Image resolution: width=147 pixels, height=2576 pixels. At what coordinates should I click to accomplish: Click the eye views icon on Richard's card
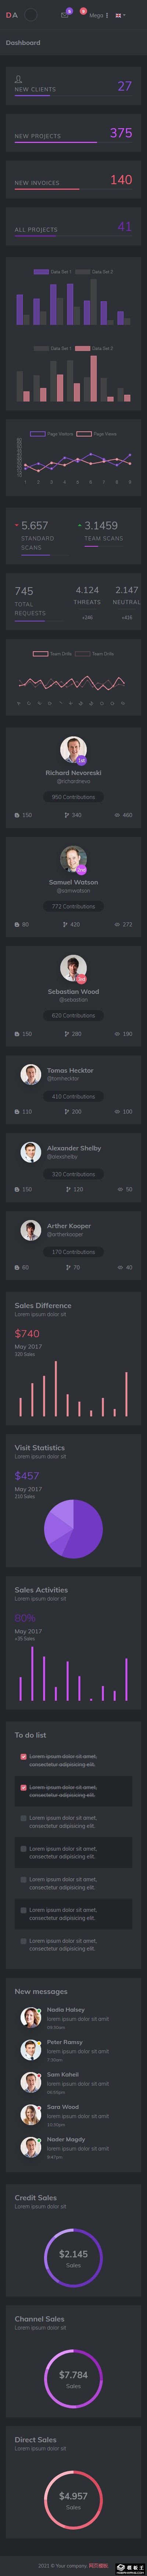tap(117, 815)
